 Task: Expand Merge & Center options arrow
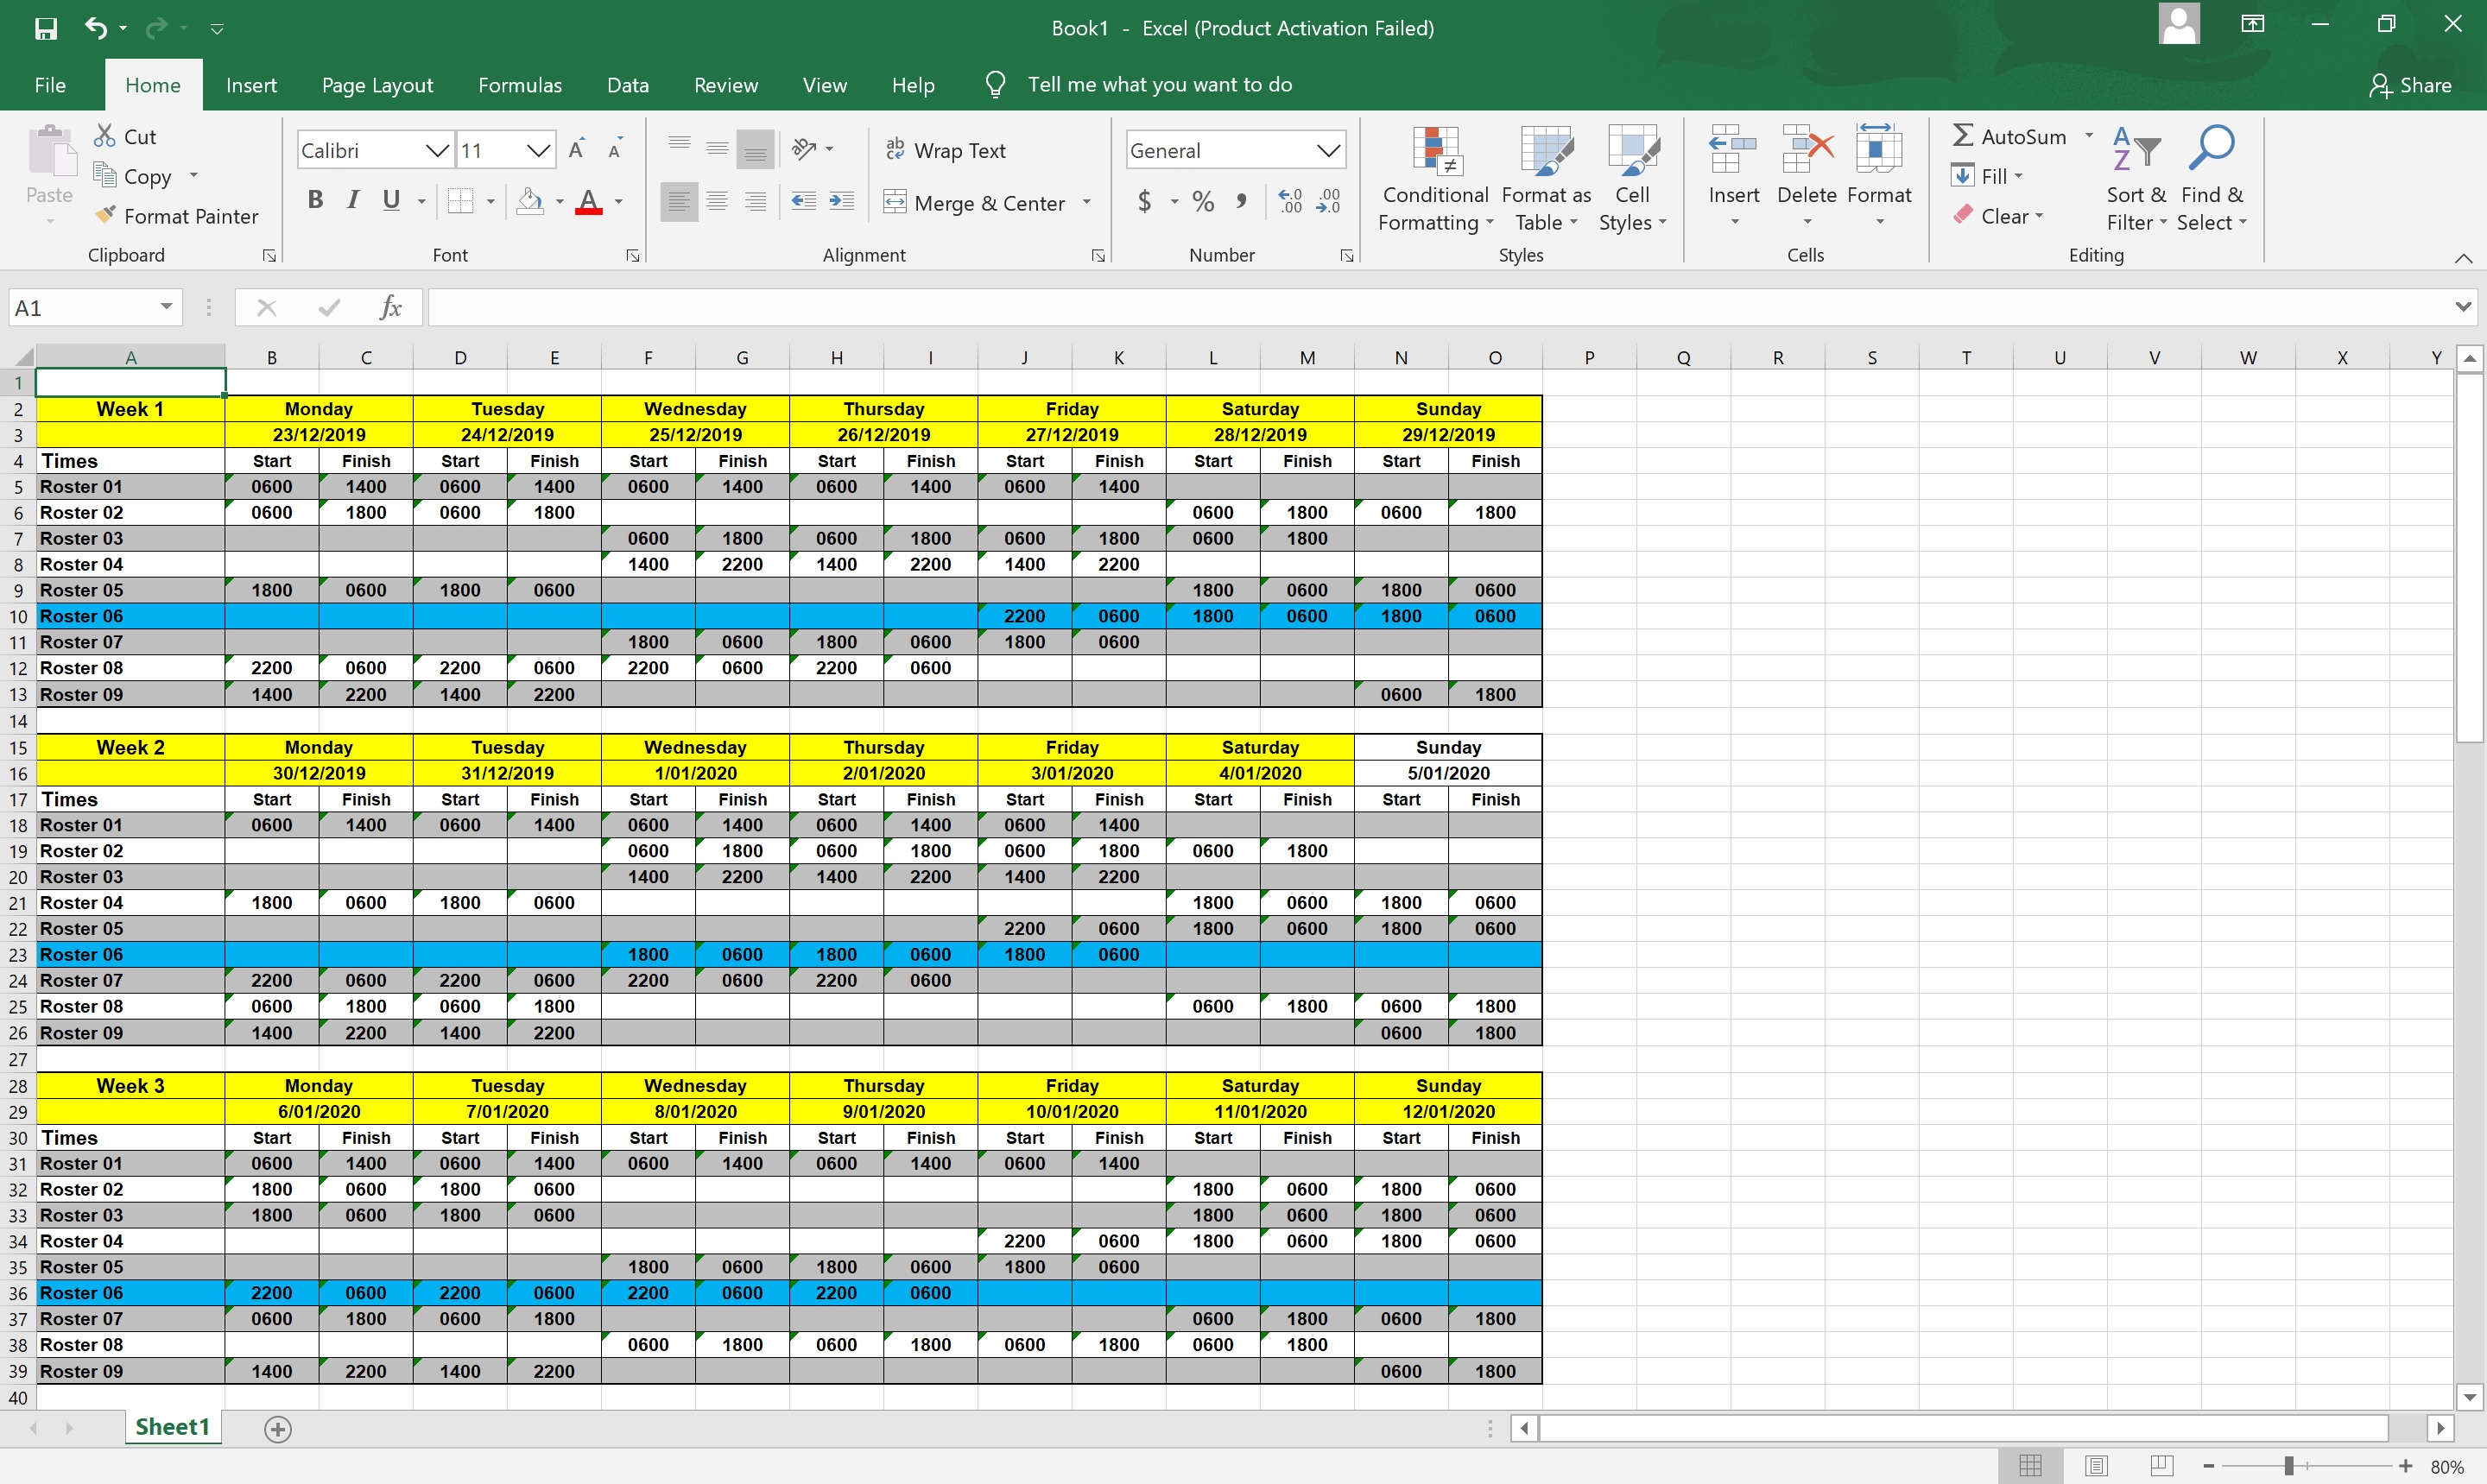coord(1087,202)
